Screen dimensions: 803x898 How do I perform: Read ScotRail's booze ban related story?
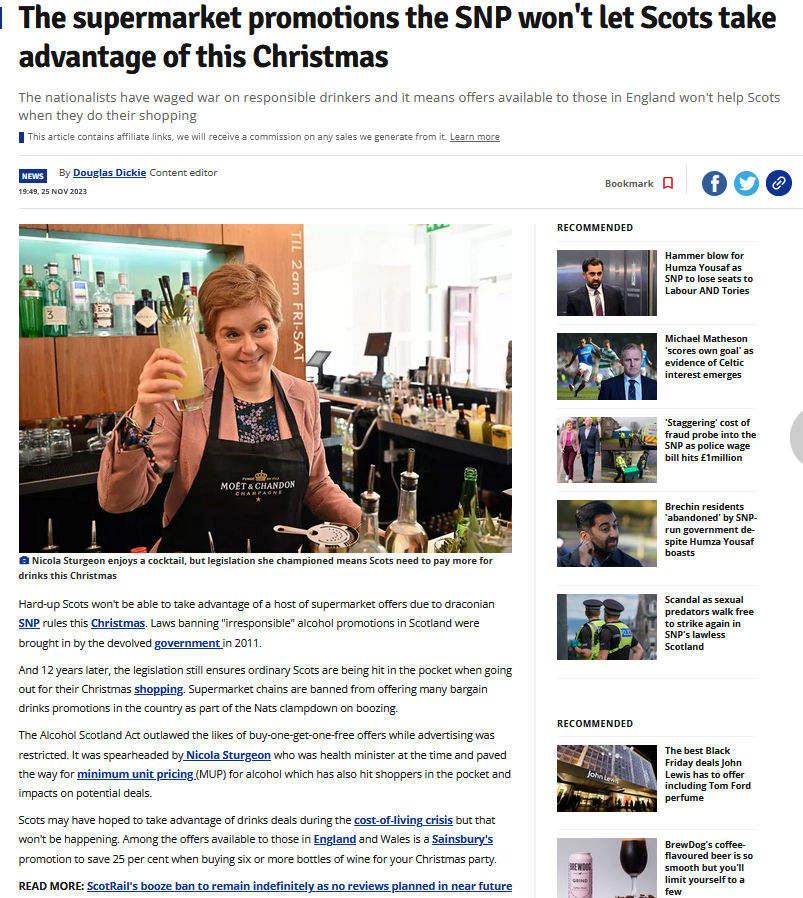[x=300, y=886]
